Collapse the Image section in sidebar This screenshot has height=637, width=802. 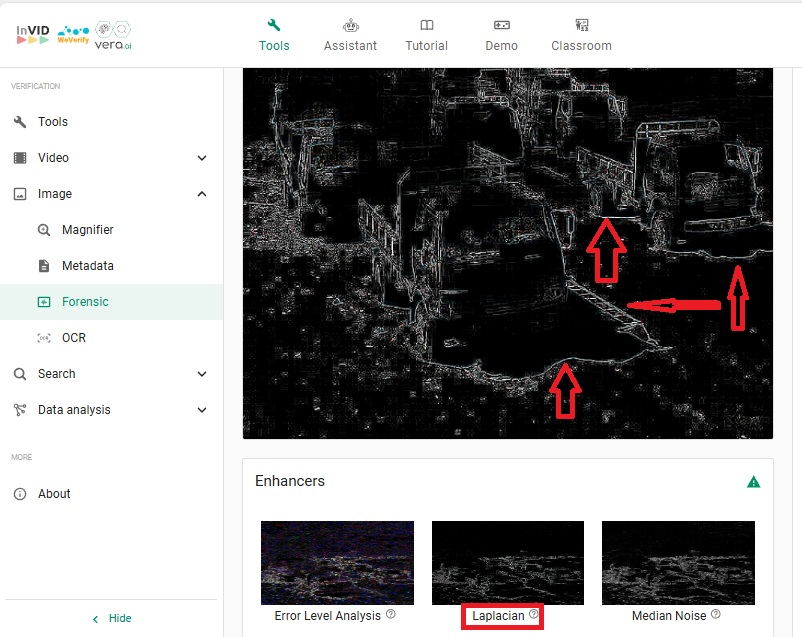pyautogui.click(x=202, y=194)
